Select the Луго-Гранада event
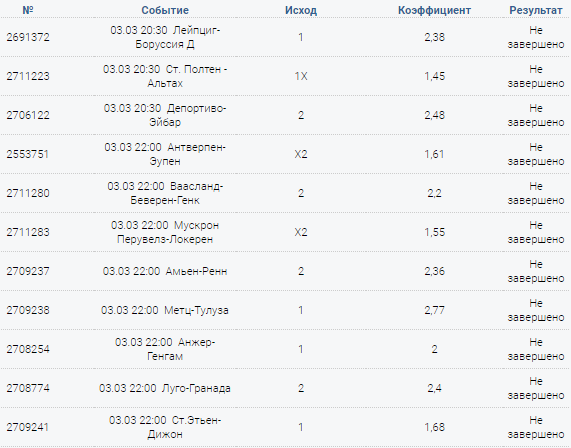Screen dimensions: 571x448 165,388
